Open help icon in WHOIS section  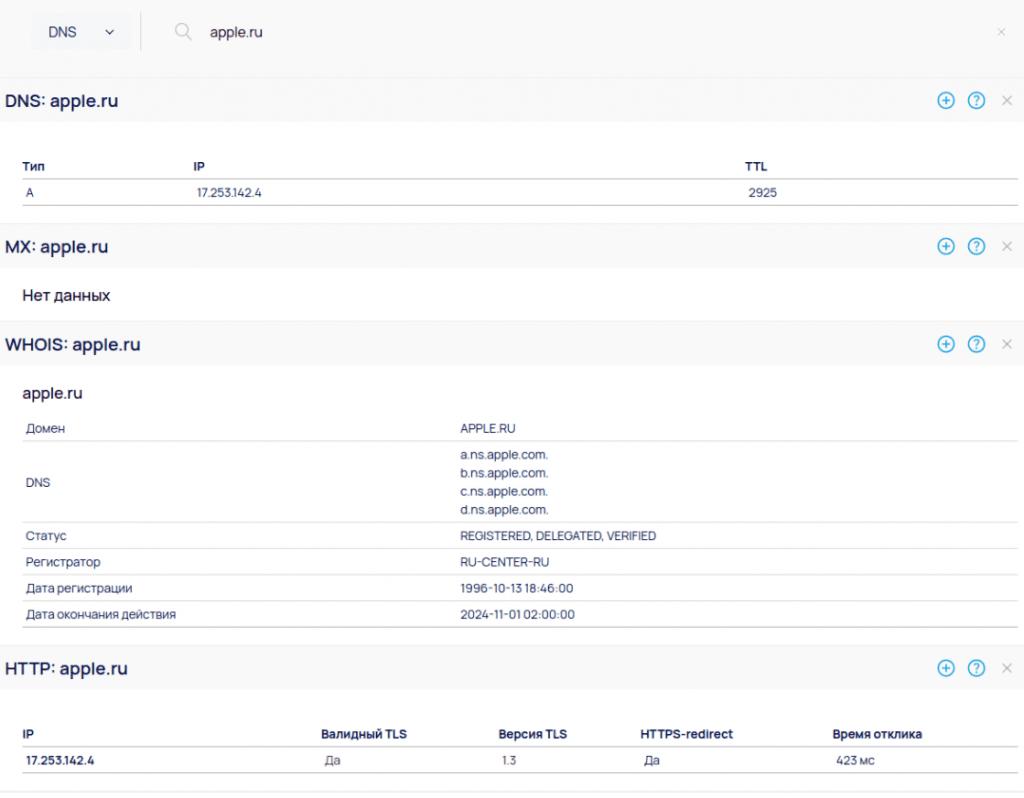click(x=976, y=344)
